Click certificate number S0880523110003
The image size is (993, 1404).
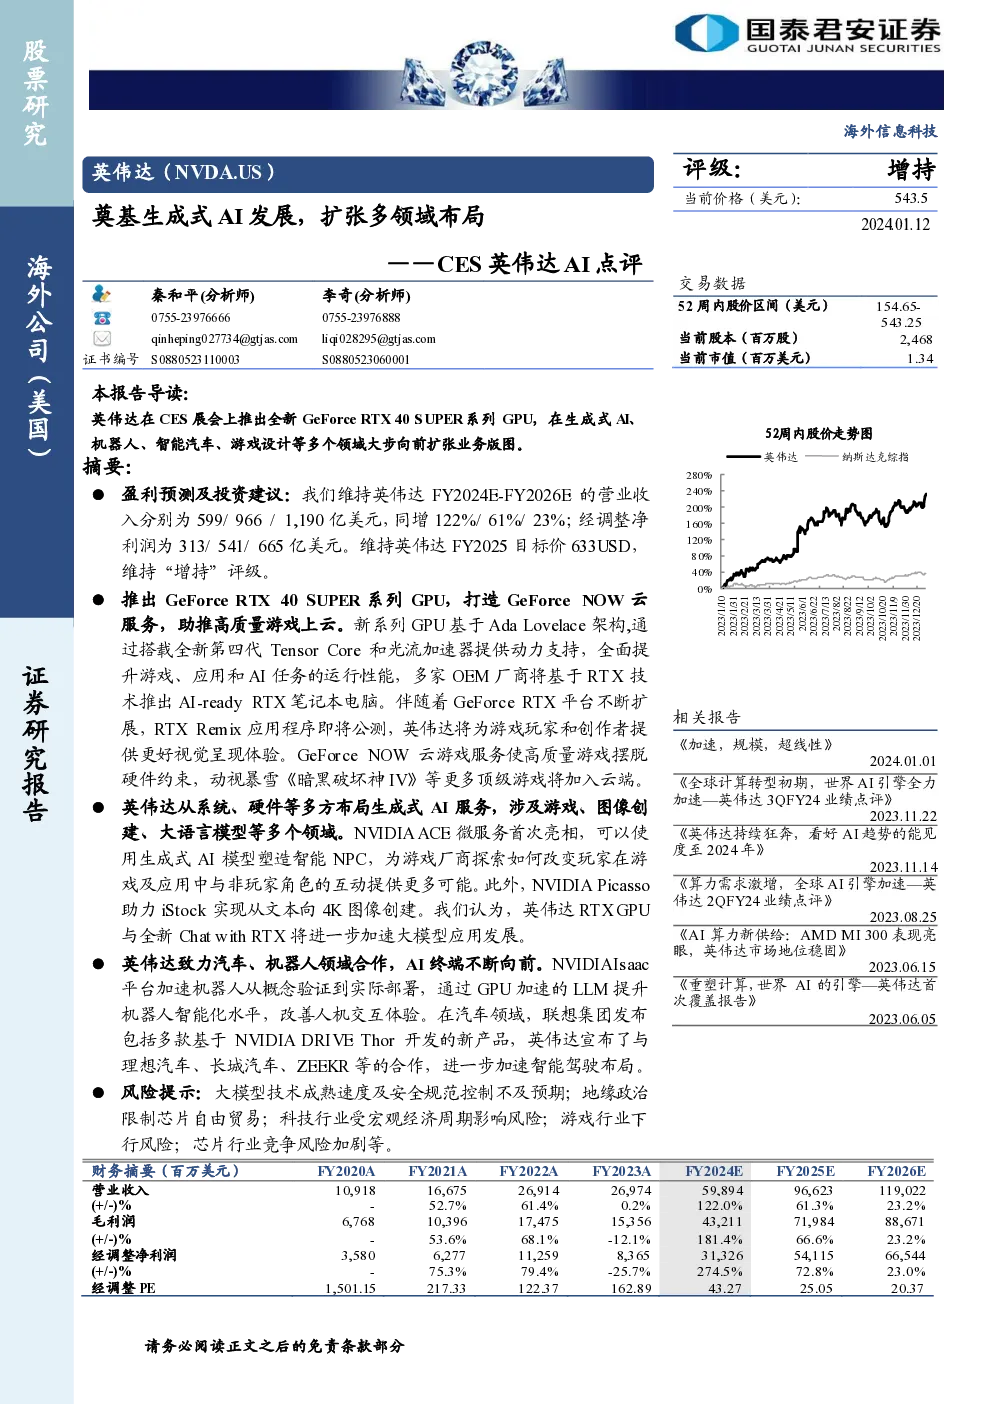[x=195, y=360]
